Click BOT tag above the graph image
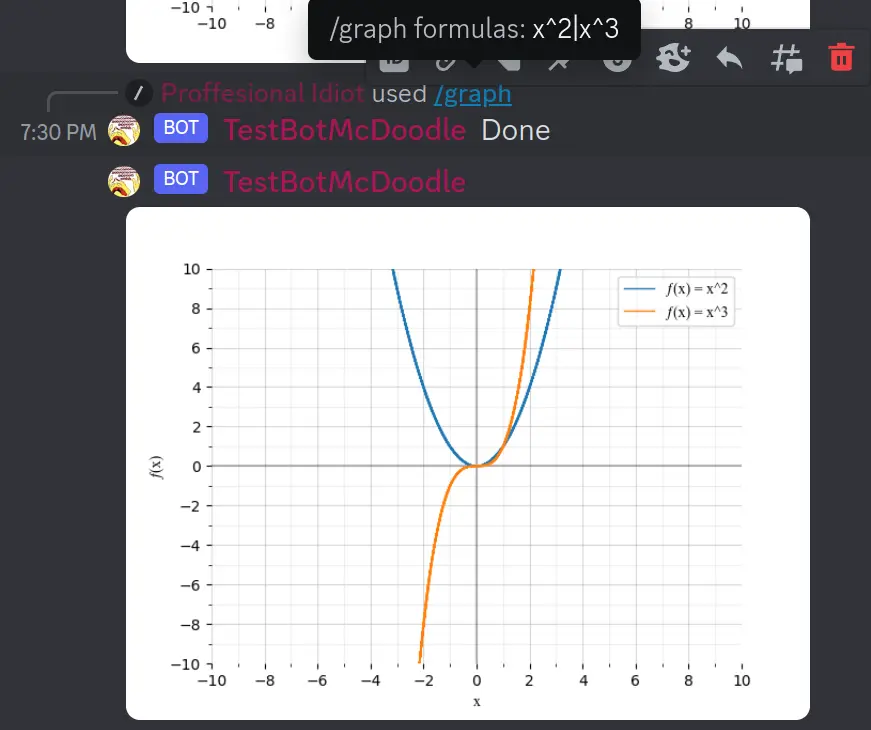 (181, 180)
